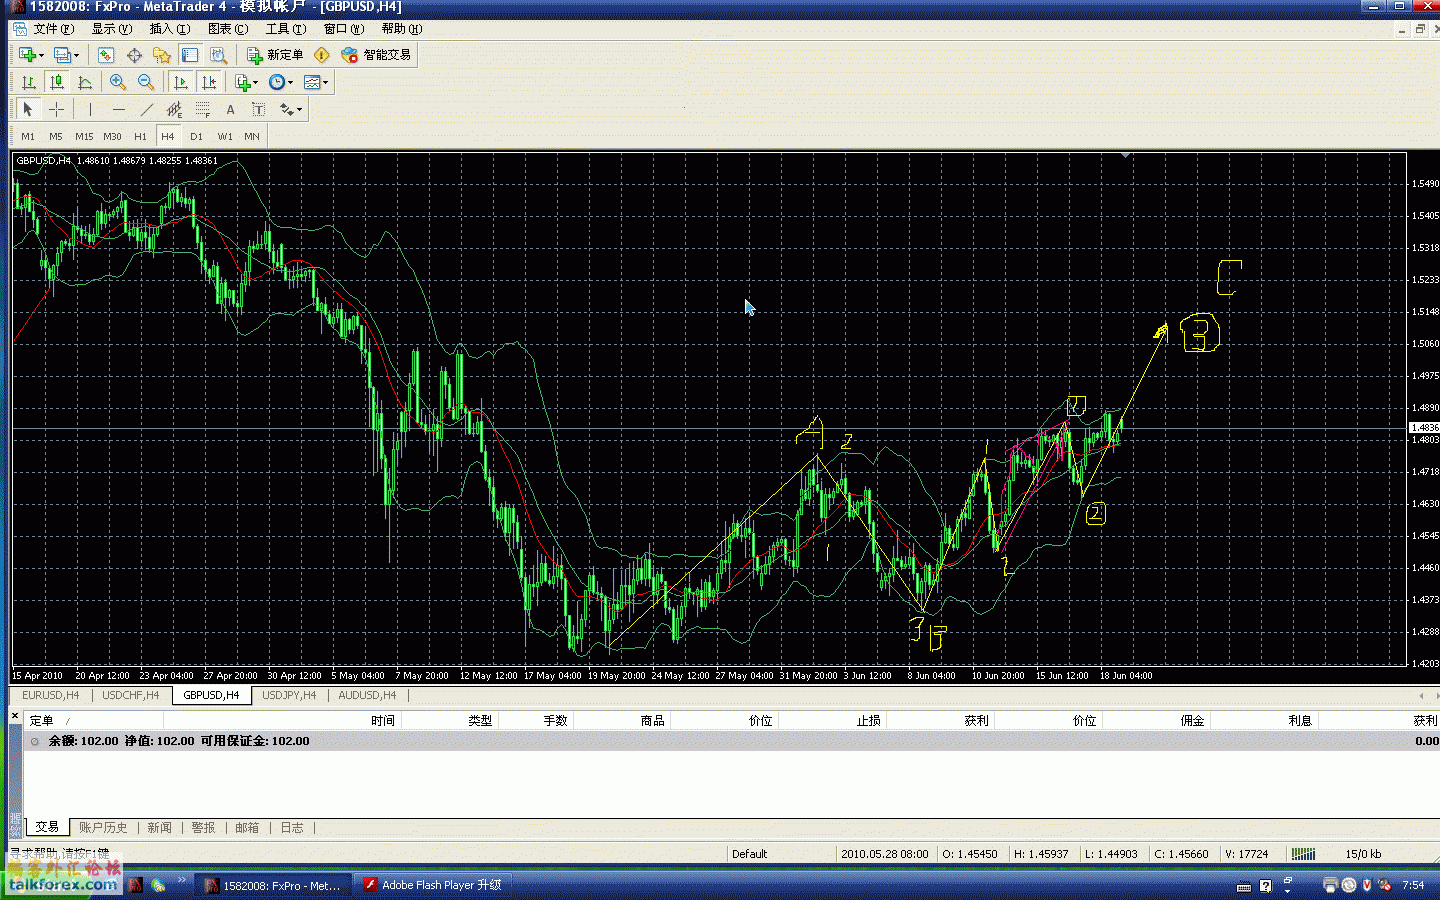Open the 插入 (Insert) menu
The height and width of the screenshot is (900, 1440).
169,29
